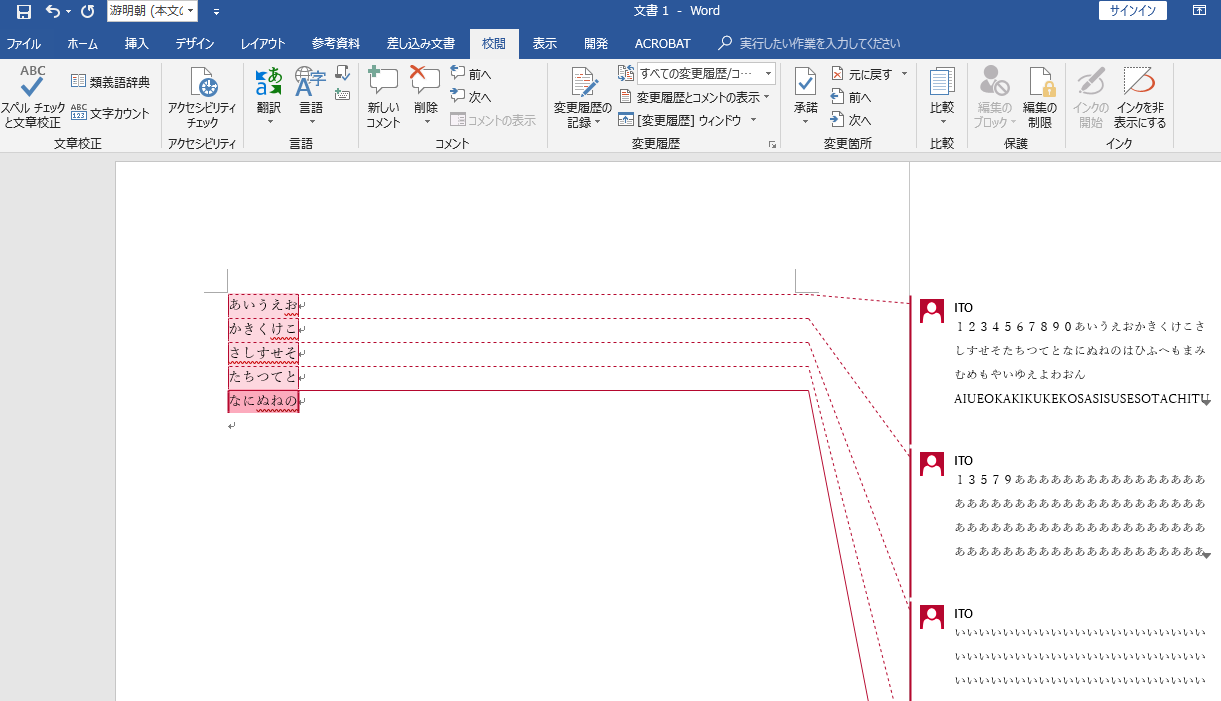Toggle the [変更履歴] ウィンドウ pane
This screenshot has height=701, width=1221.
(680, 120)
